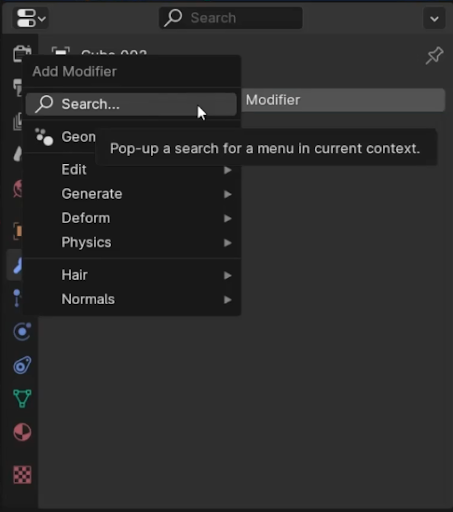453x512 pixels.
Task: Open the Particles properties tab icon
Action: pyautogui.click(x=17, y=298)
